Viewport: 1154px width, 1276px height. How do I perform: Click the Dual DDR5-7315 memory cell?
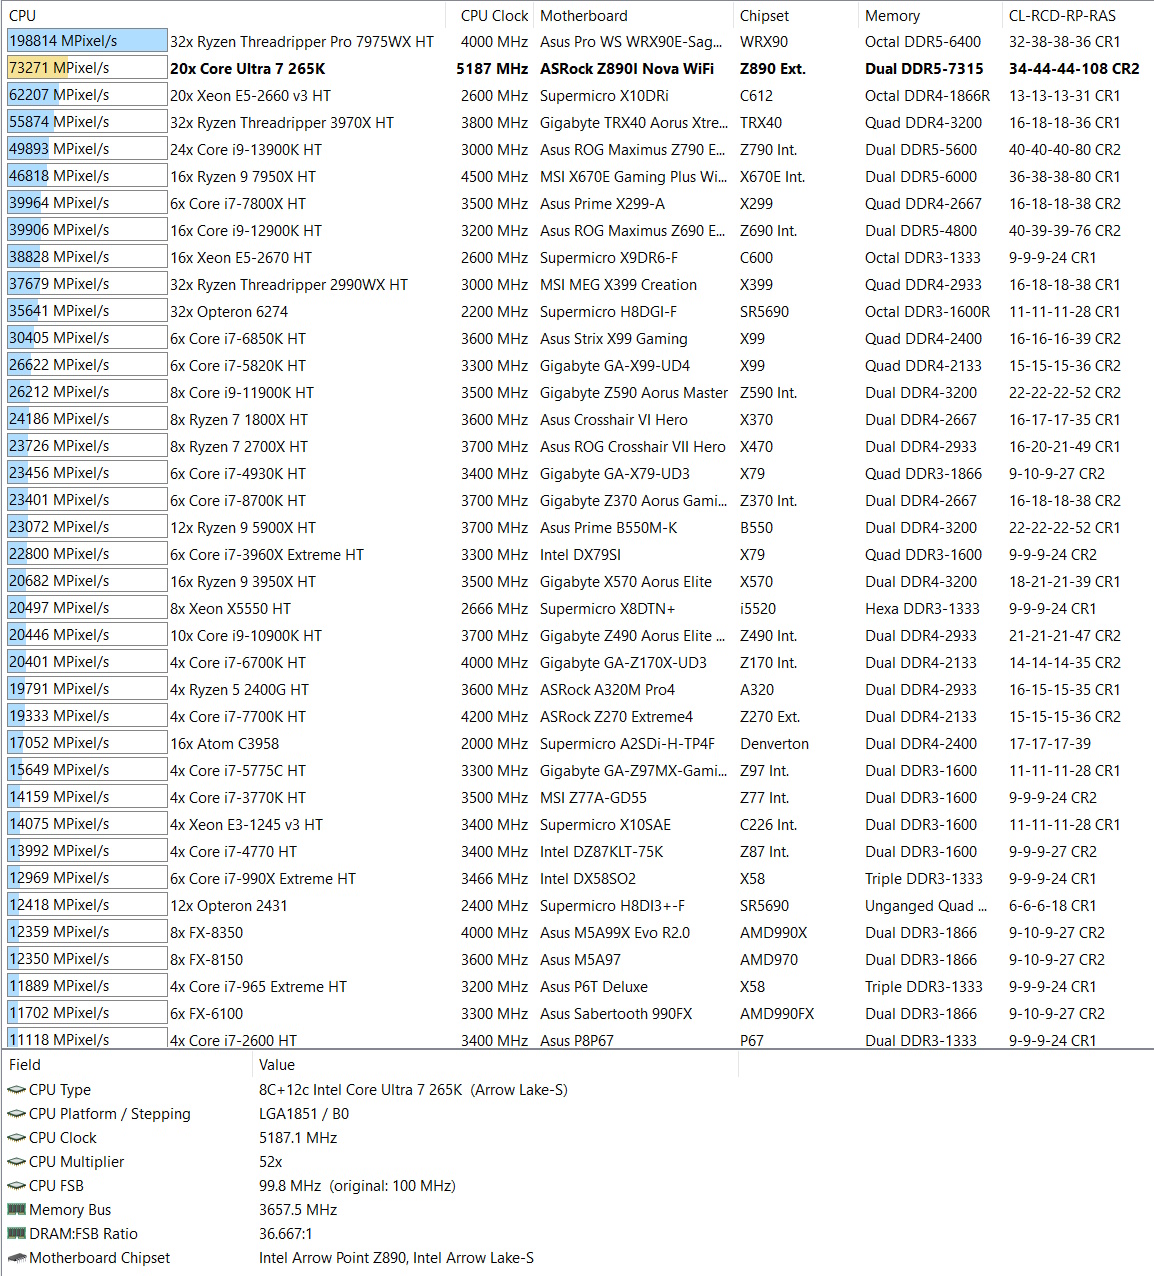click(x=924, y=69)
